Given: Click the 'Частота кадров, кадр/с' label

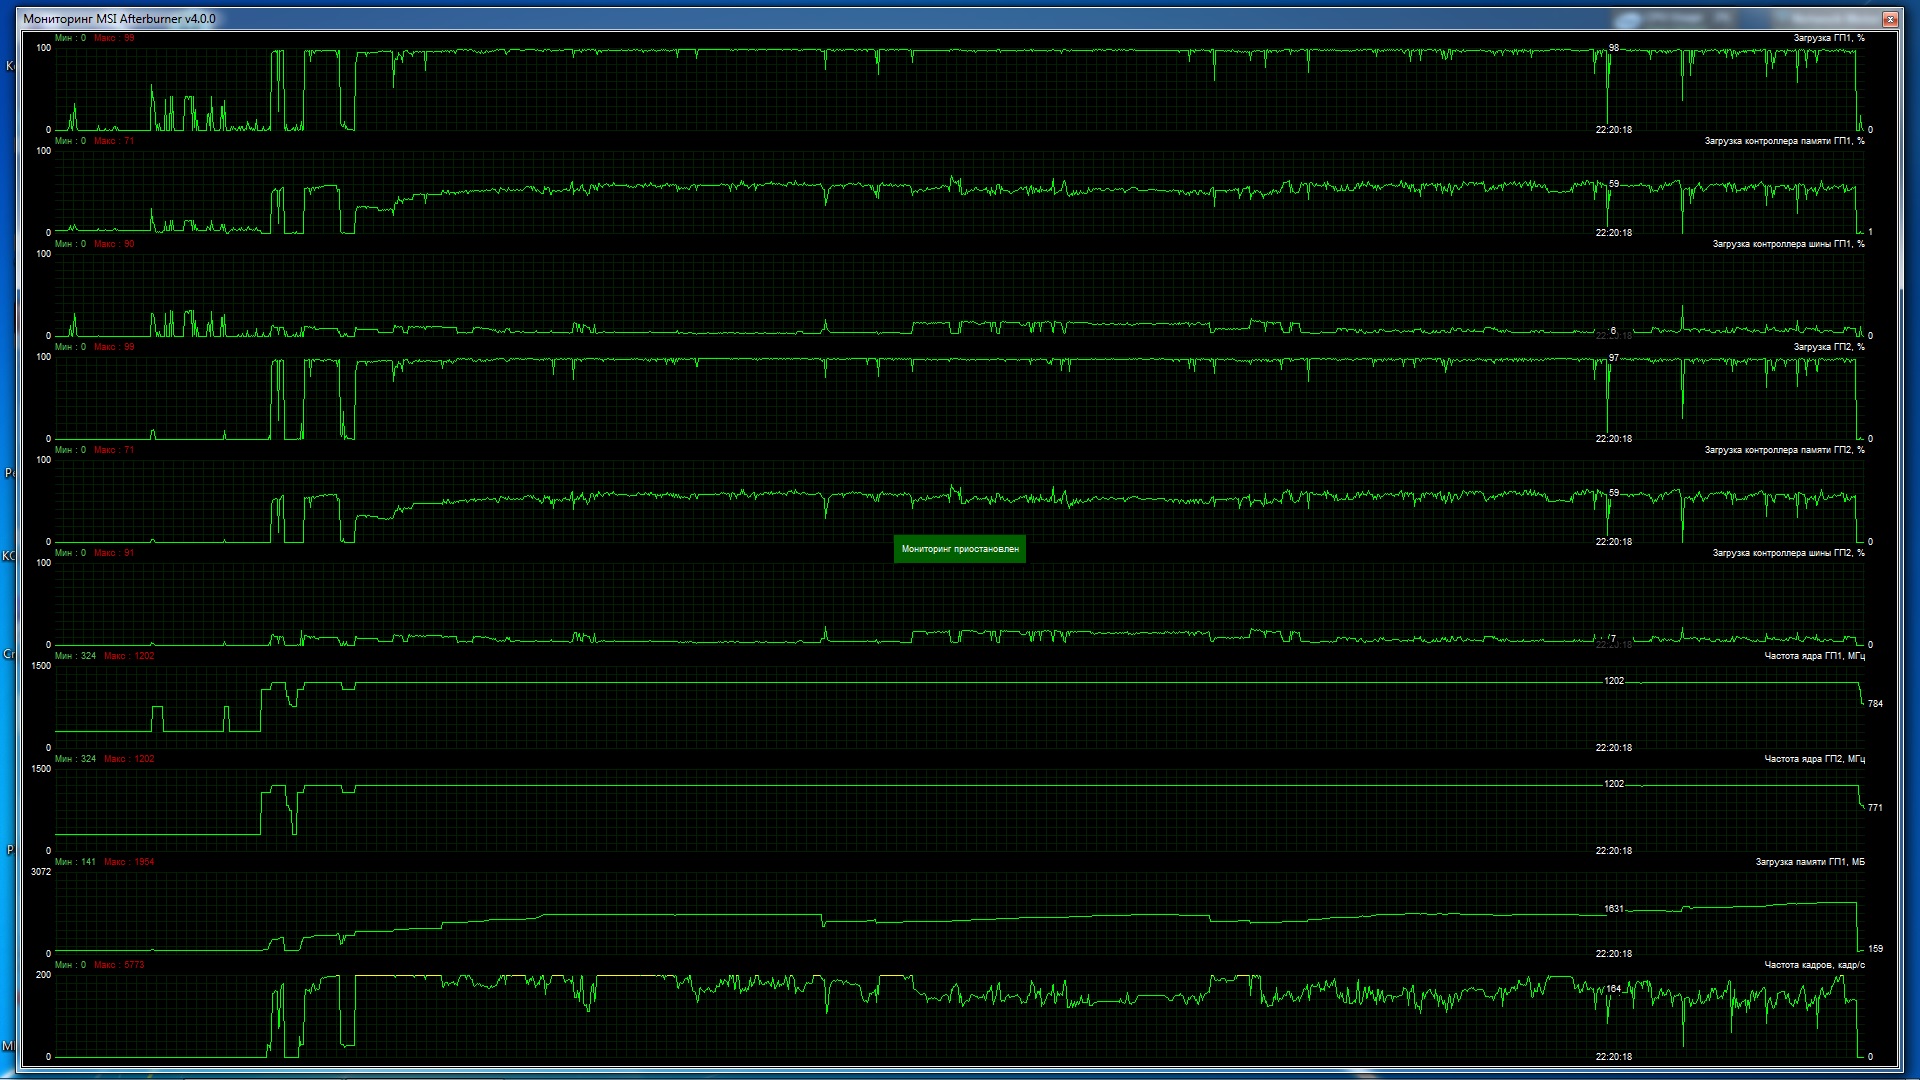Looking at the screenshot, I should [x=1814, y=965].
